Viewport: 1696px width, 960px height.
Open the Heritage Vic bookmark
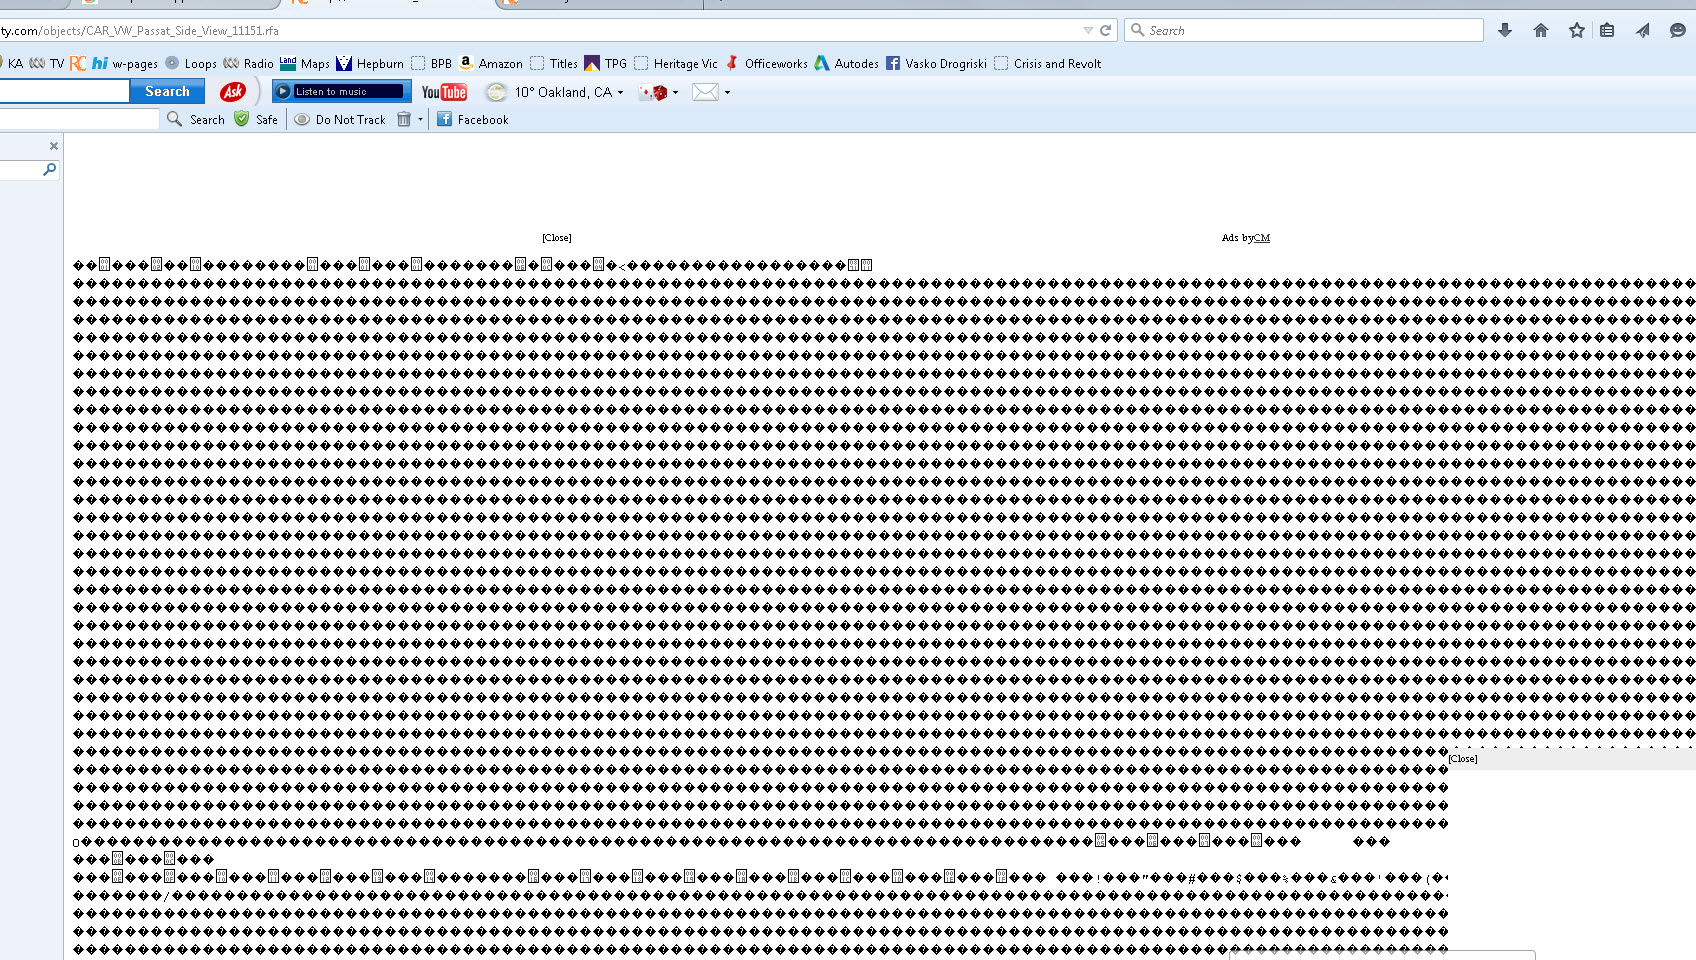click(x=676, y=63)
